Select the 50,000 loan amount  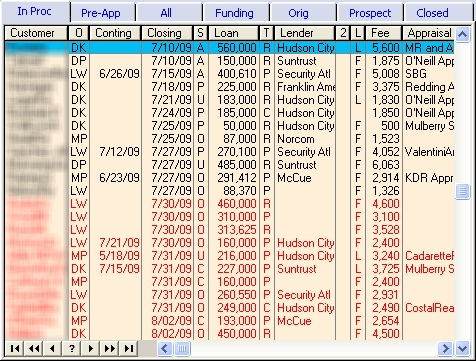click(234, 126)
